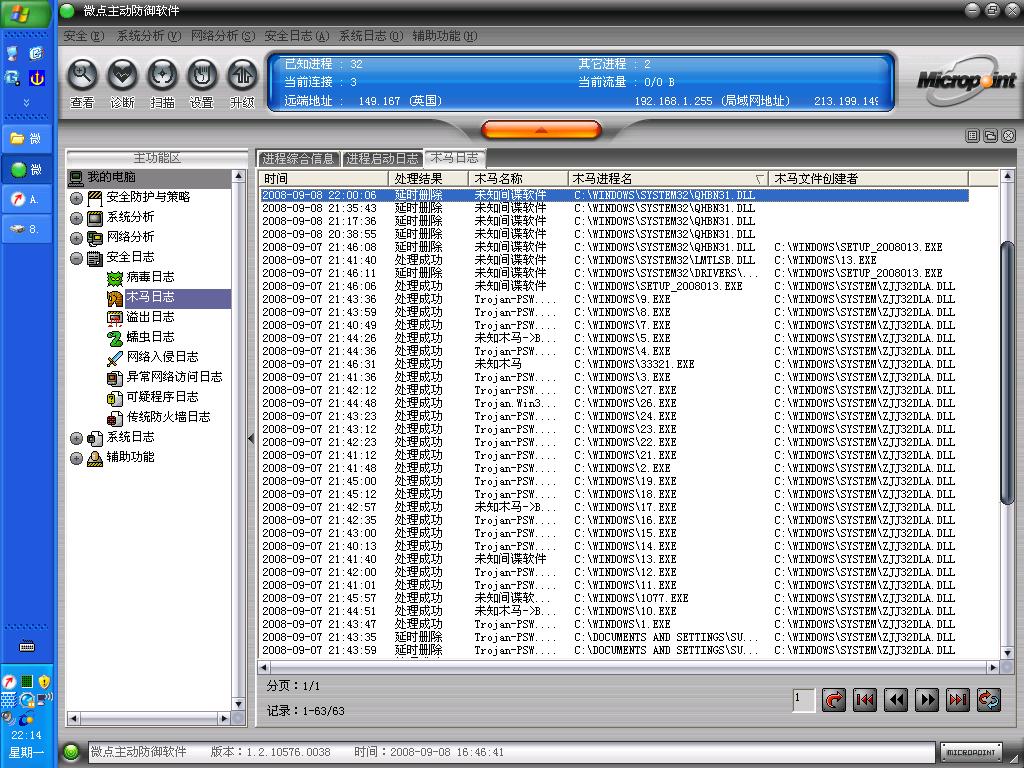Select log row 2008-09-08 21:35:43

click(614, 208)
